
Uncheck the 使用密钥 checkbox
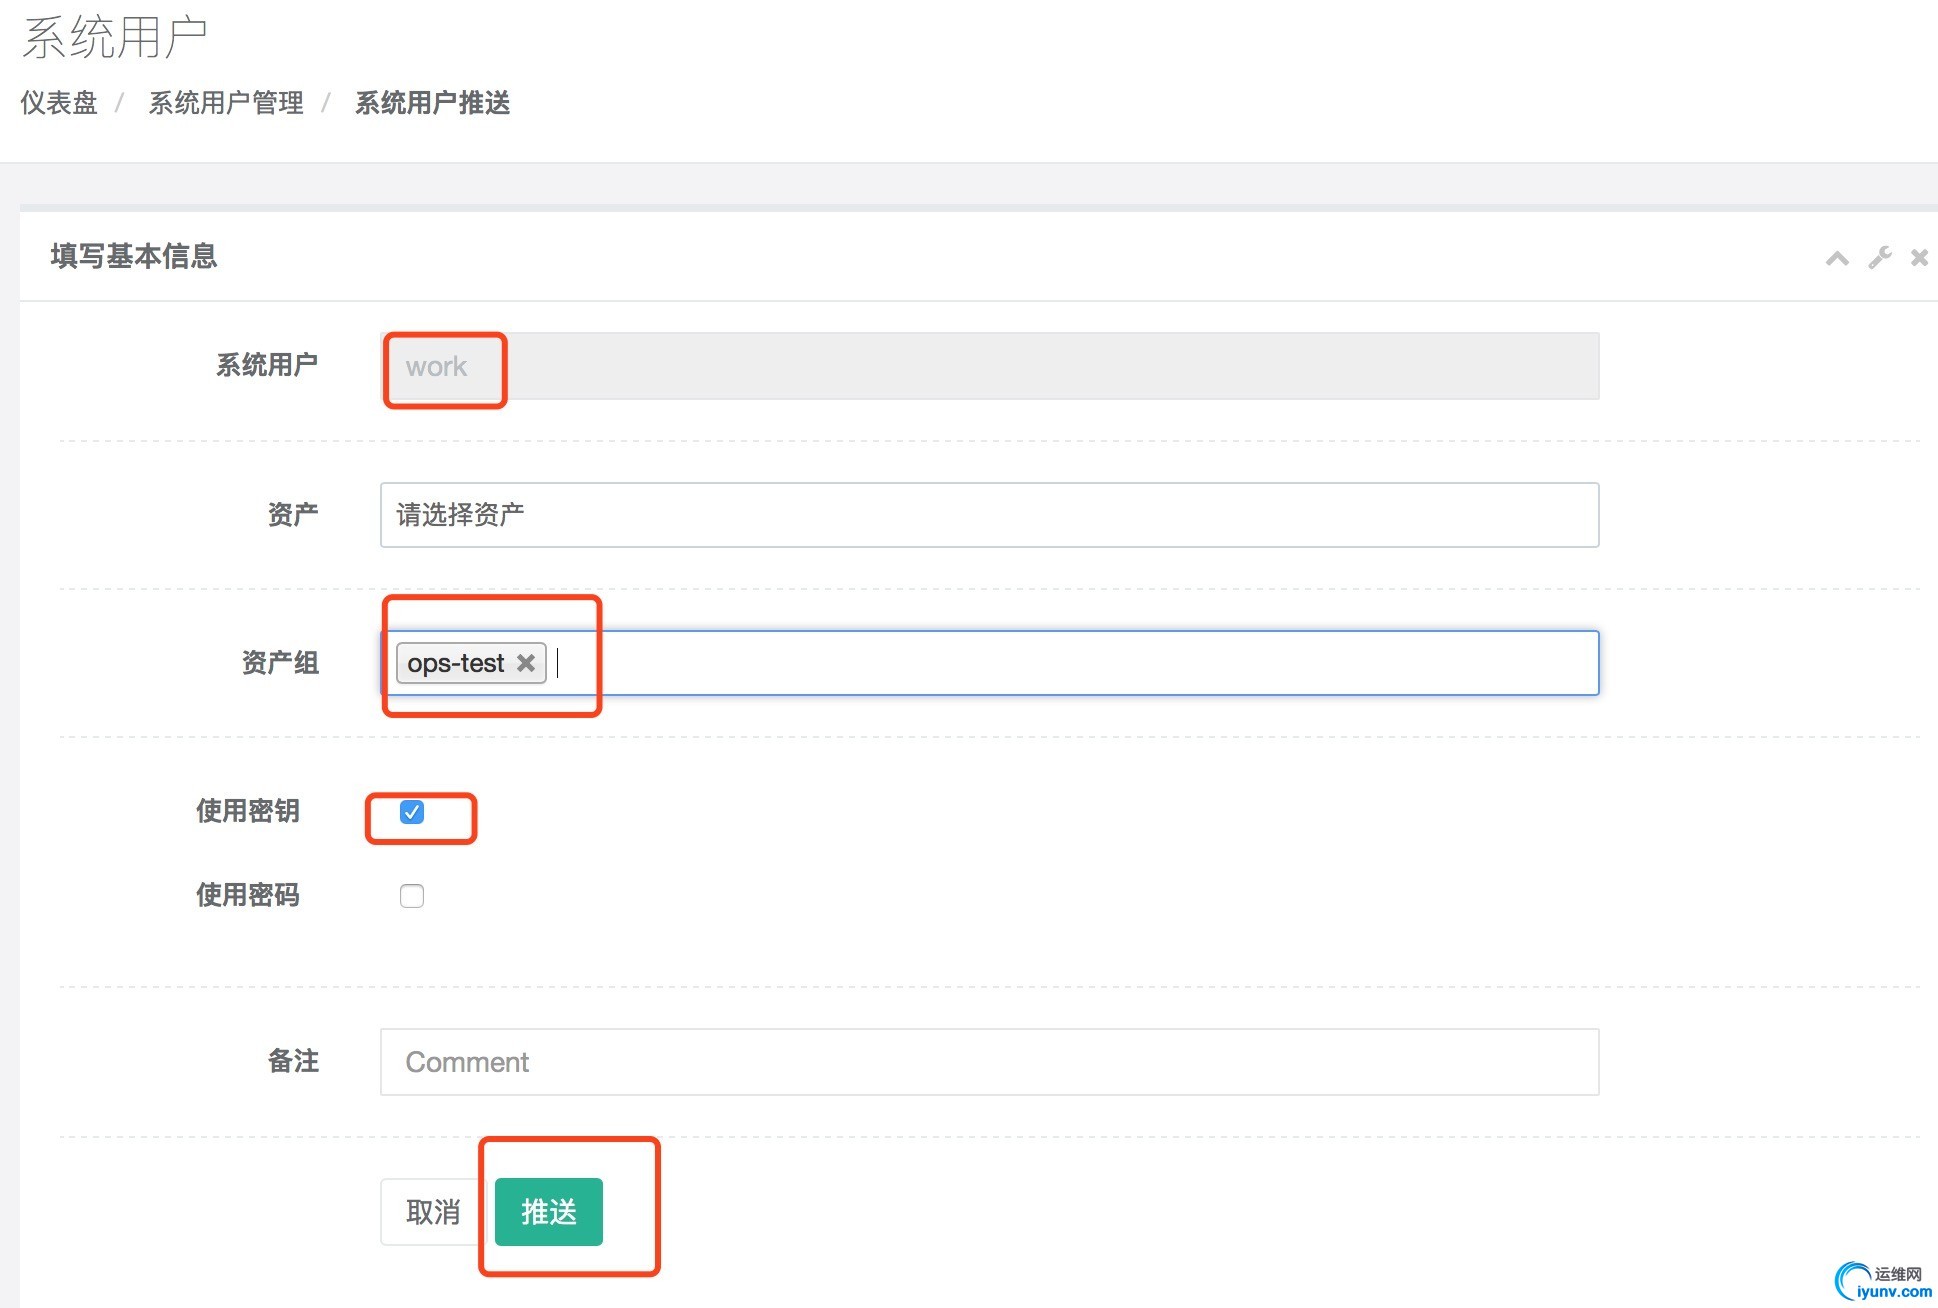click(x=412, y=812)
